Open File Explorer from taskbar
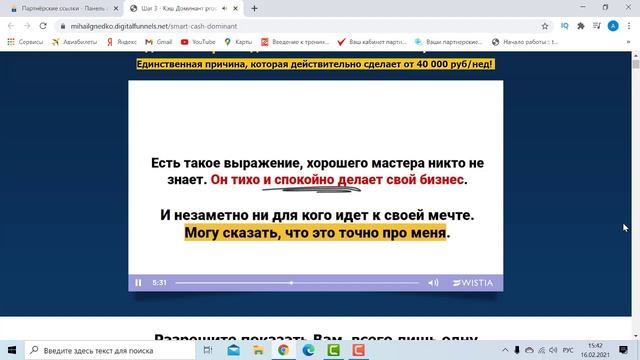640x360 pixels. (258, 350)
